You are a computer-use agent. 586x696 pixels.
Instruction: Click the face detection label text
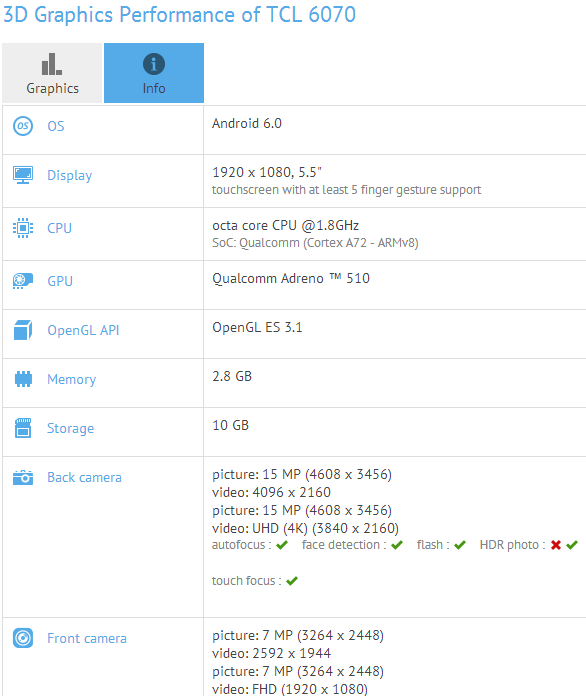(x=344, y=545)
